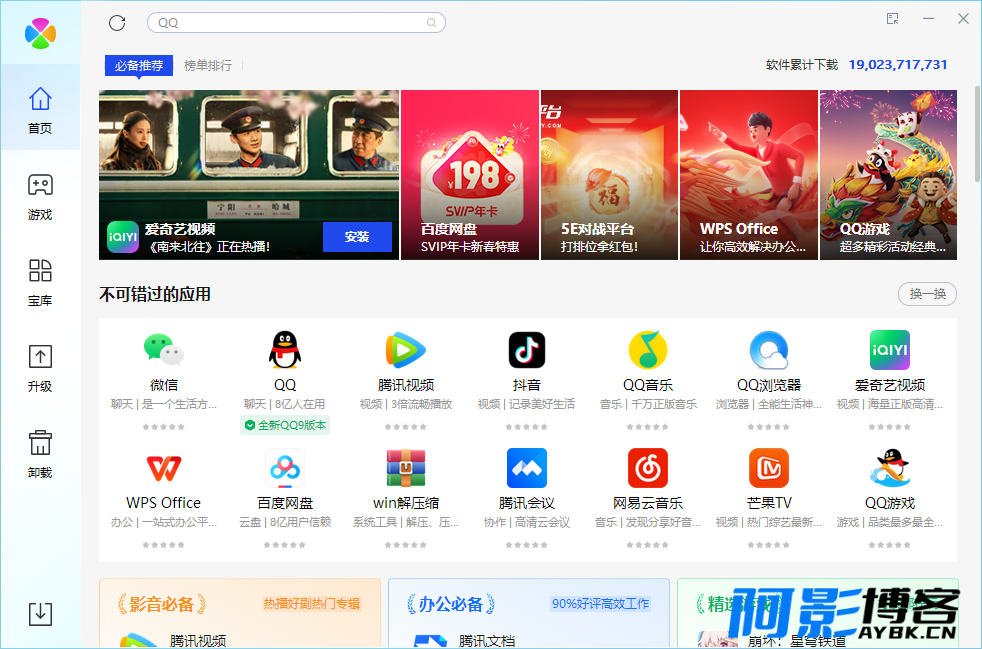The width and height of the screenshot is (982, 649).
Task: Click the download count 19,023,717,731
Action: click(897, 65)
